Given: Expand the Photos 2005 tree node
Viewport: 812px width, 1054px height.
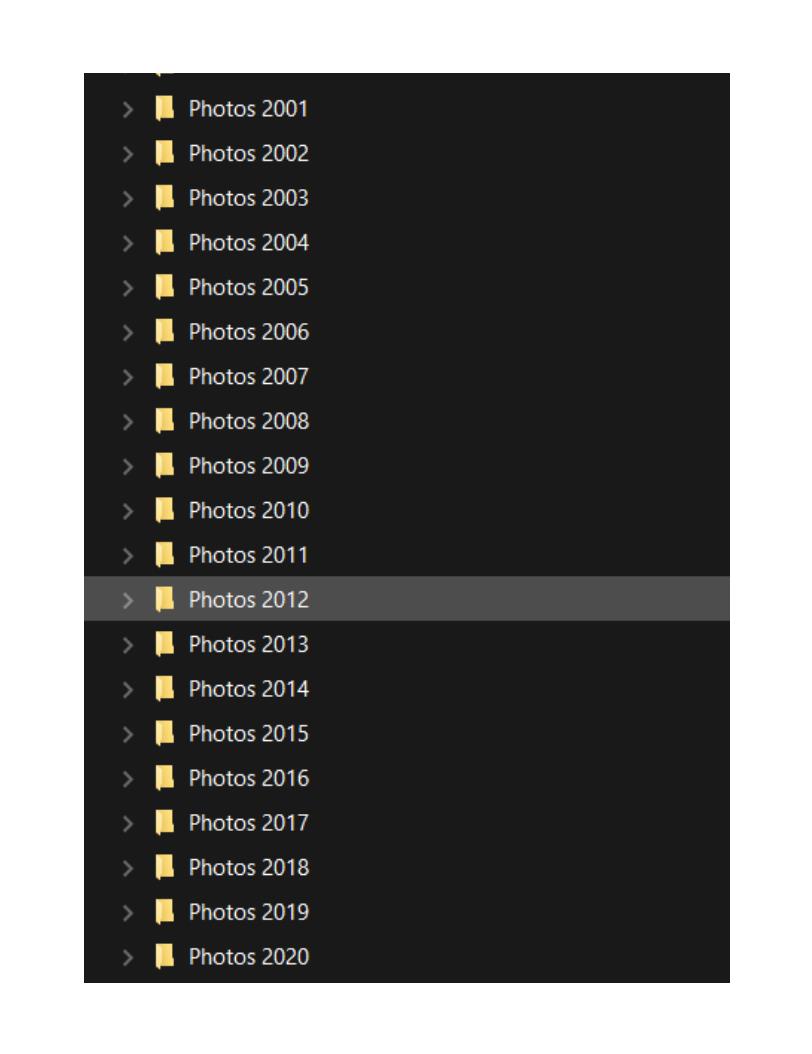Looking at the screenshot, I should (x=128, y=288).
